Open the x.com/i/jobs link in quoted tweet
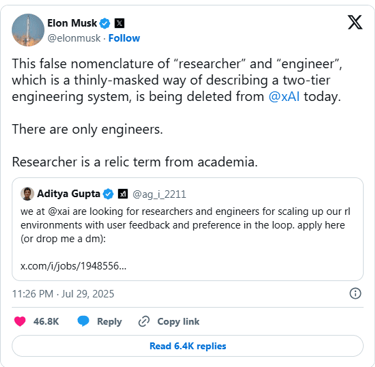 click(73, 266)
